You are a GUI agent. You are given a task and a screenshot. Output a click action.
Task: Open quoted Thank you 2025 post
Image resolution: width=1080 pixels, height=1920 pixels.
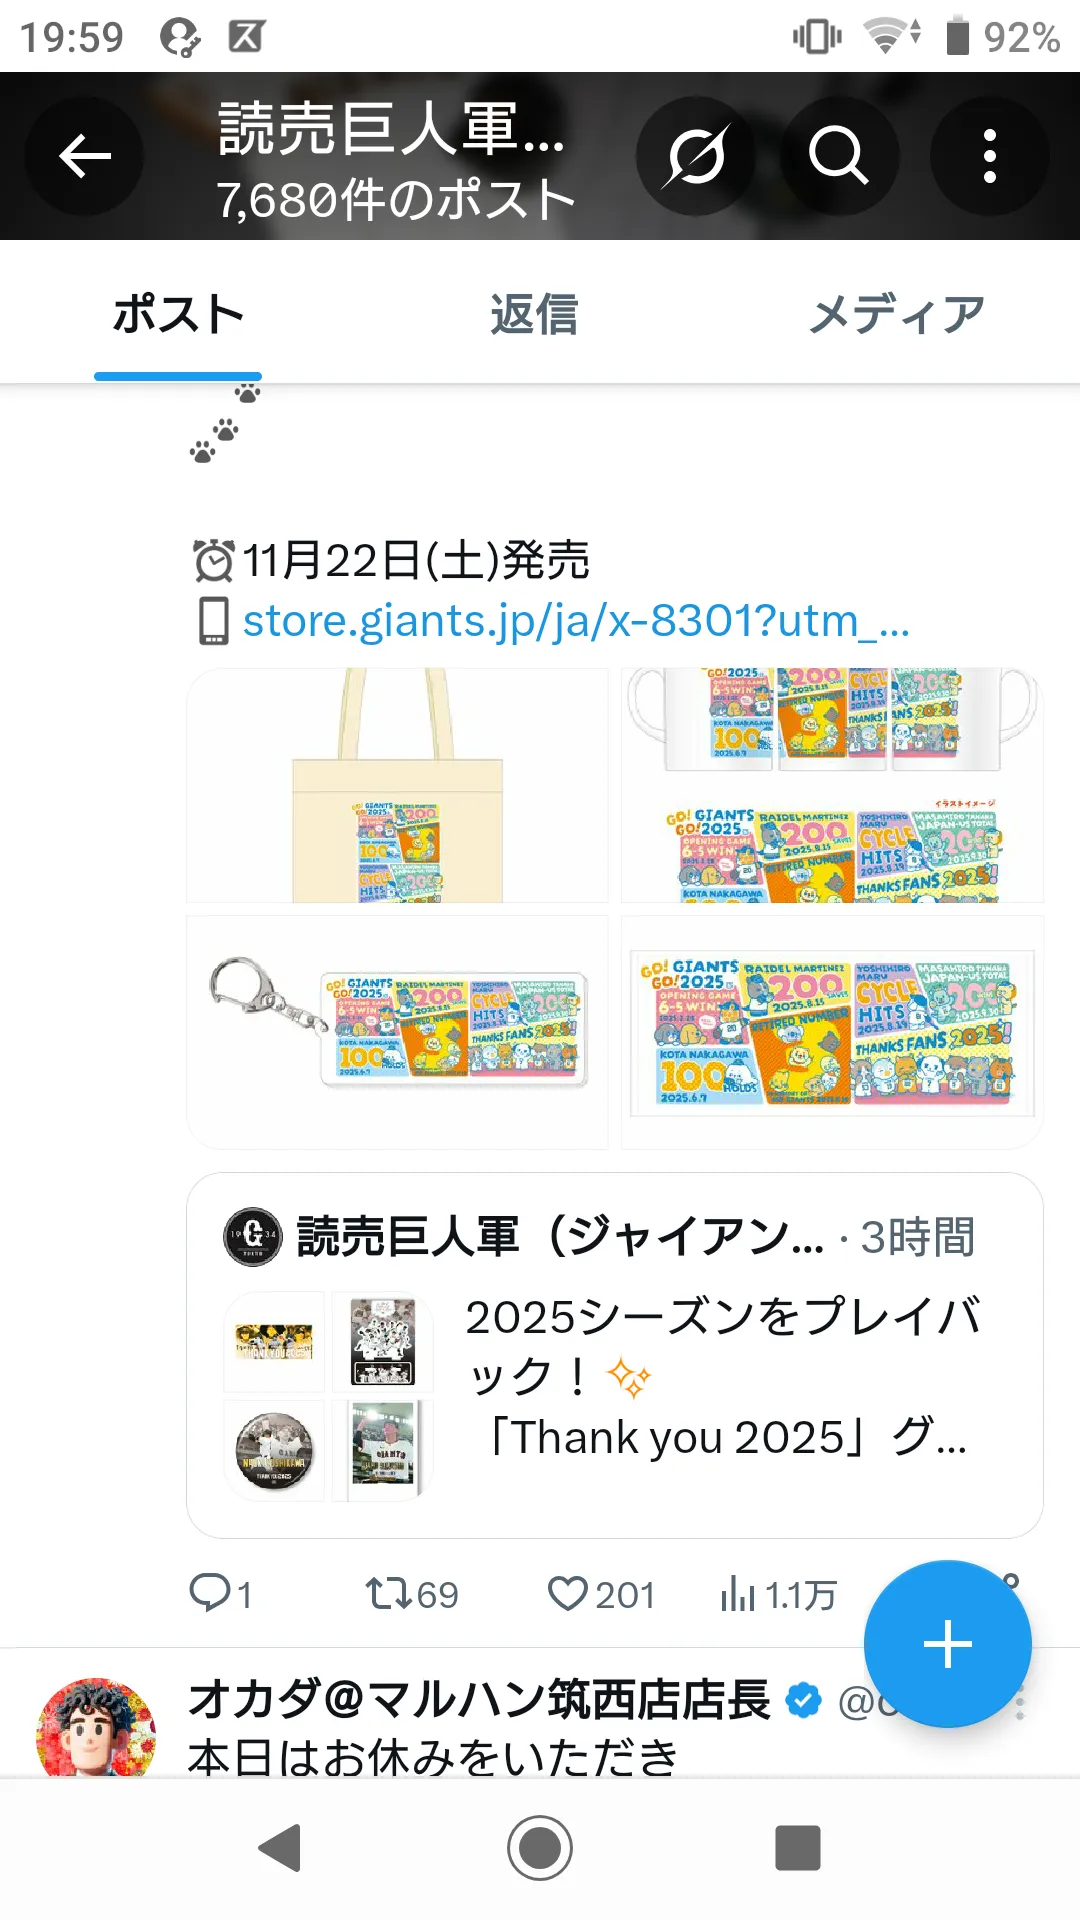pyautogui.click(x=615, y=1355)
